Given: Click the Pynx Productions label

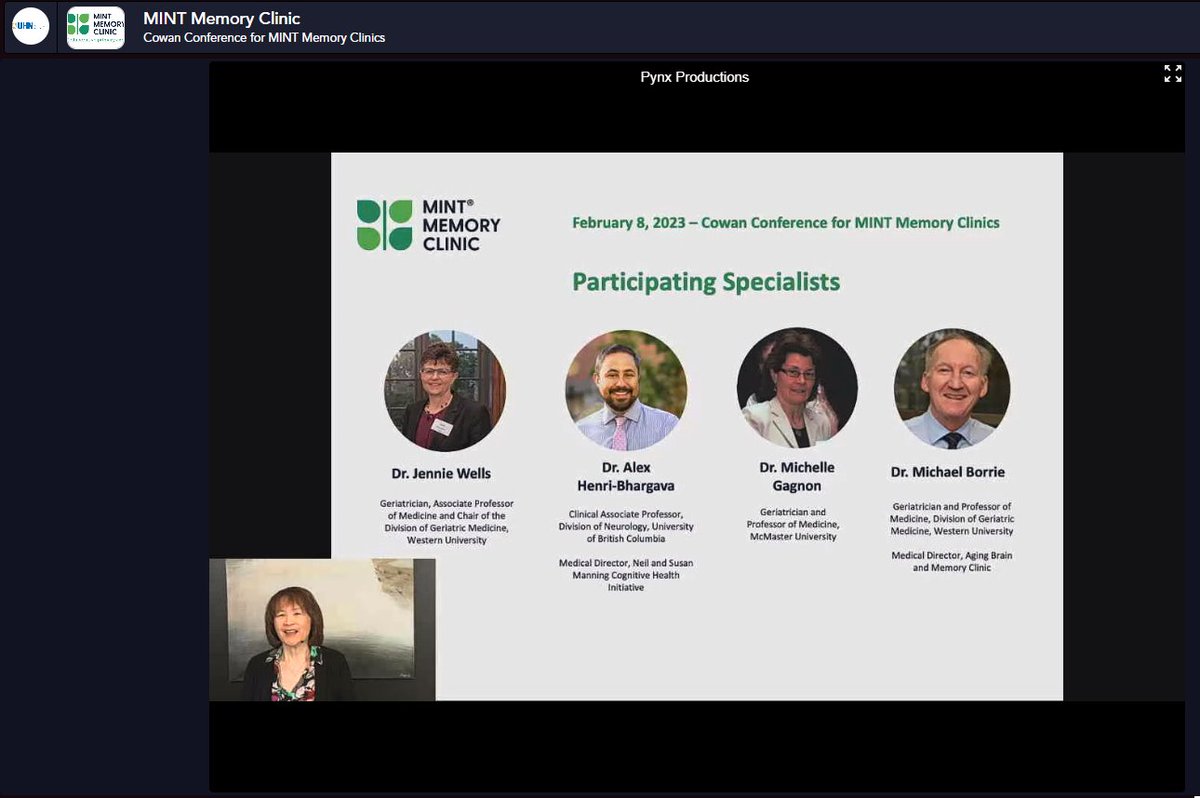Looking at the screenshot, I should [695, 76].
